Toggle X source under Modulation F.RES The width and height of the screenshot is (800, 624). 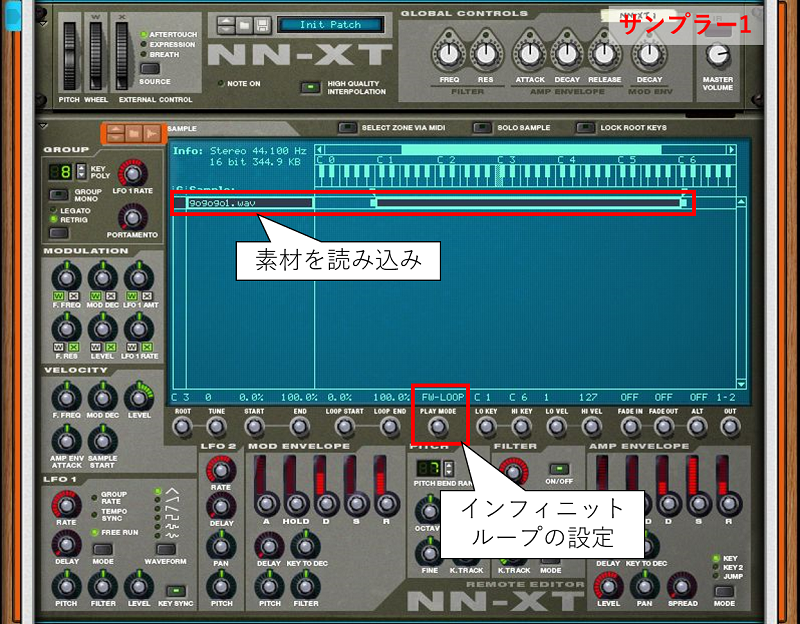[x=74, y=347]
